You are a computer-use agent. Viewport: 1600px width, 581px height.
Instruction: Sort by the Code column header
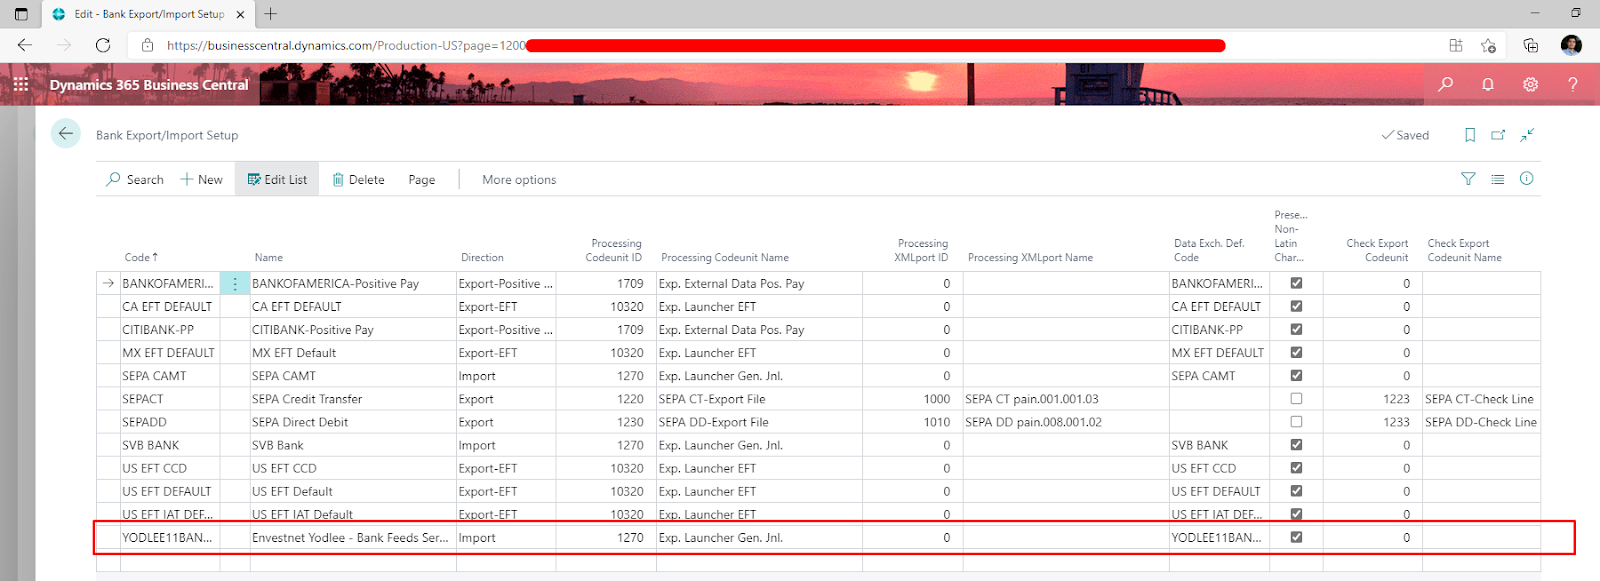[140, 257]
